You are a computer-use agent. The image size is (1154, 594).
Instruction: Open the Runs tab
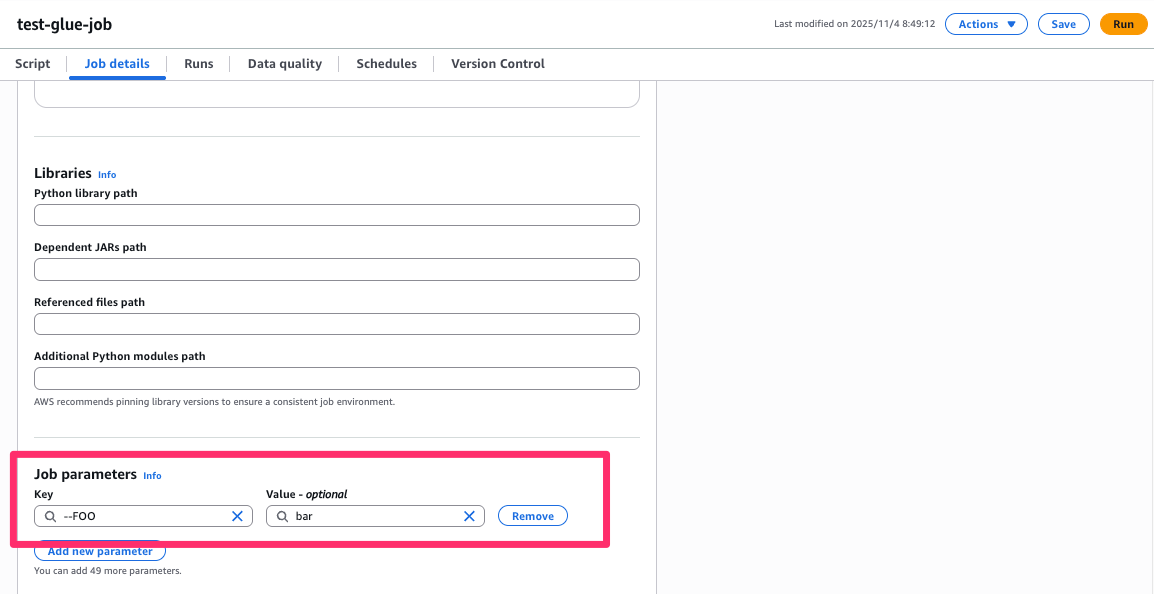pyautogui.click(x=198, y=63)
